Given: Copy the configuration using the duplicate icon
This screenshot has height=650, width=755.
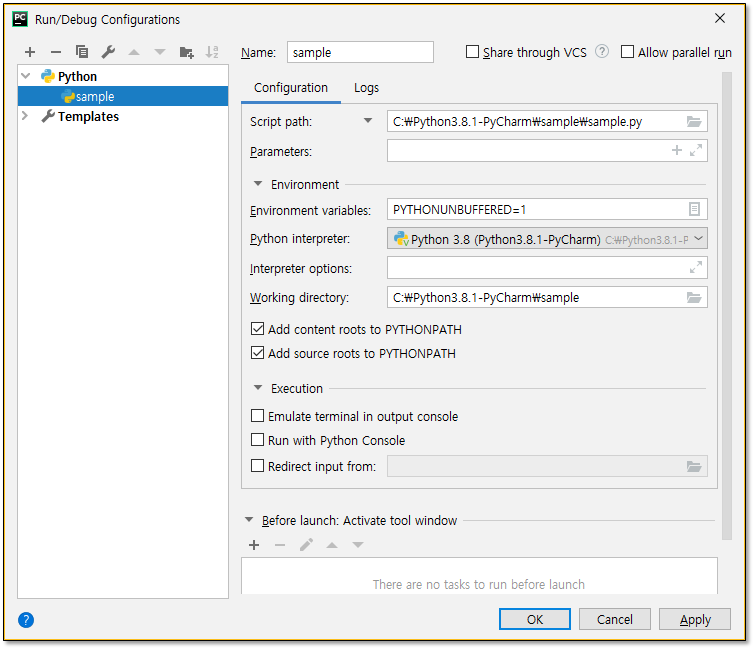Looking at the screenshot, I should (82, 52).
